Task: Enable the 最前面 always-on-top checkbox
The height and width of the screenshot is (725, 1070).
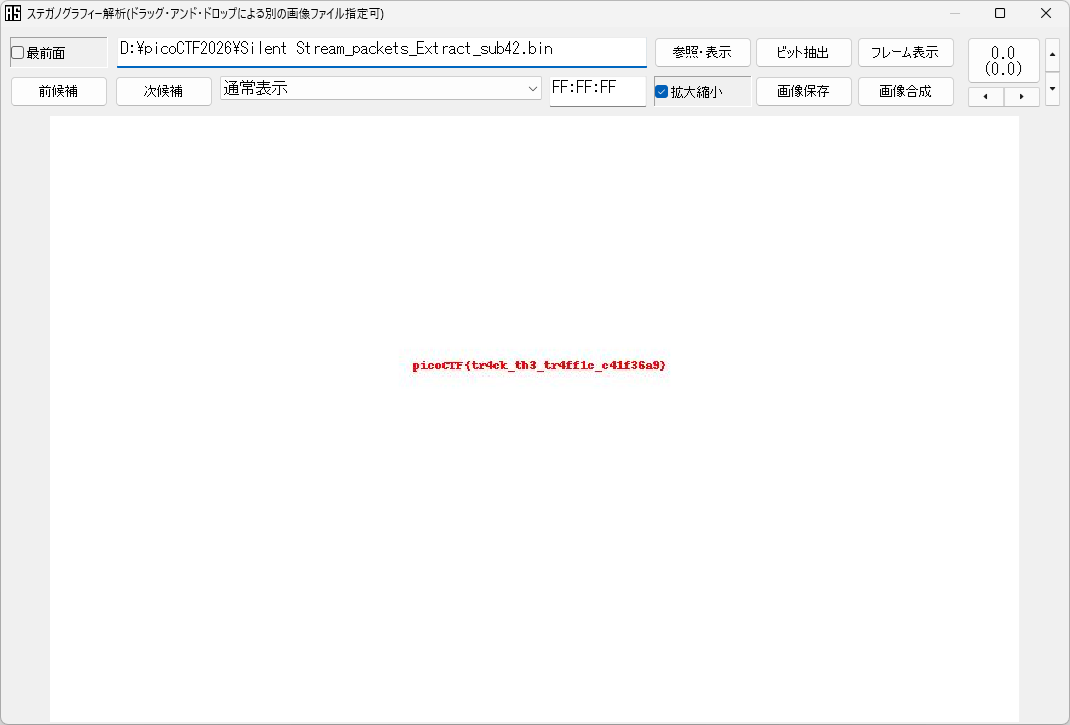Action: tap(18, 53)
